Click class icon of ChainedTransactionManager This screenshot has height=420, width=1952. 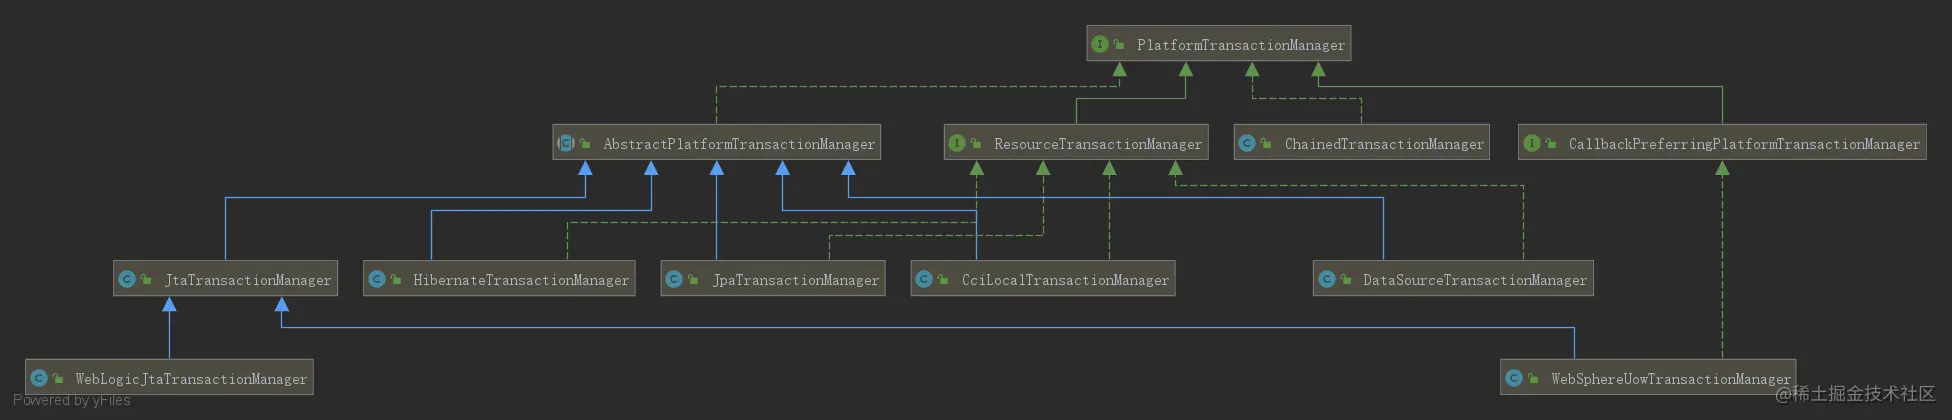point(1247,143)
